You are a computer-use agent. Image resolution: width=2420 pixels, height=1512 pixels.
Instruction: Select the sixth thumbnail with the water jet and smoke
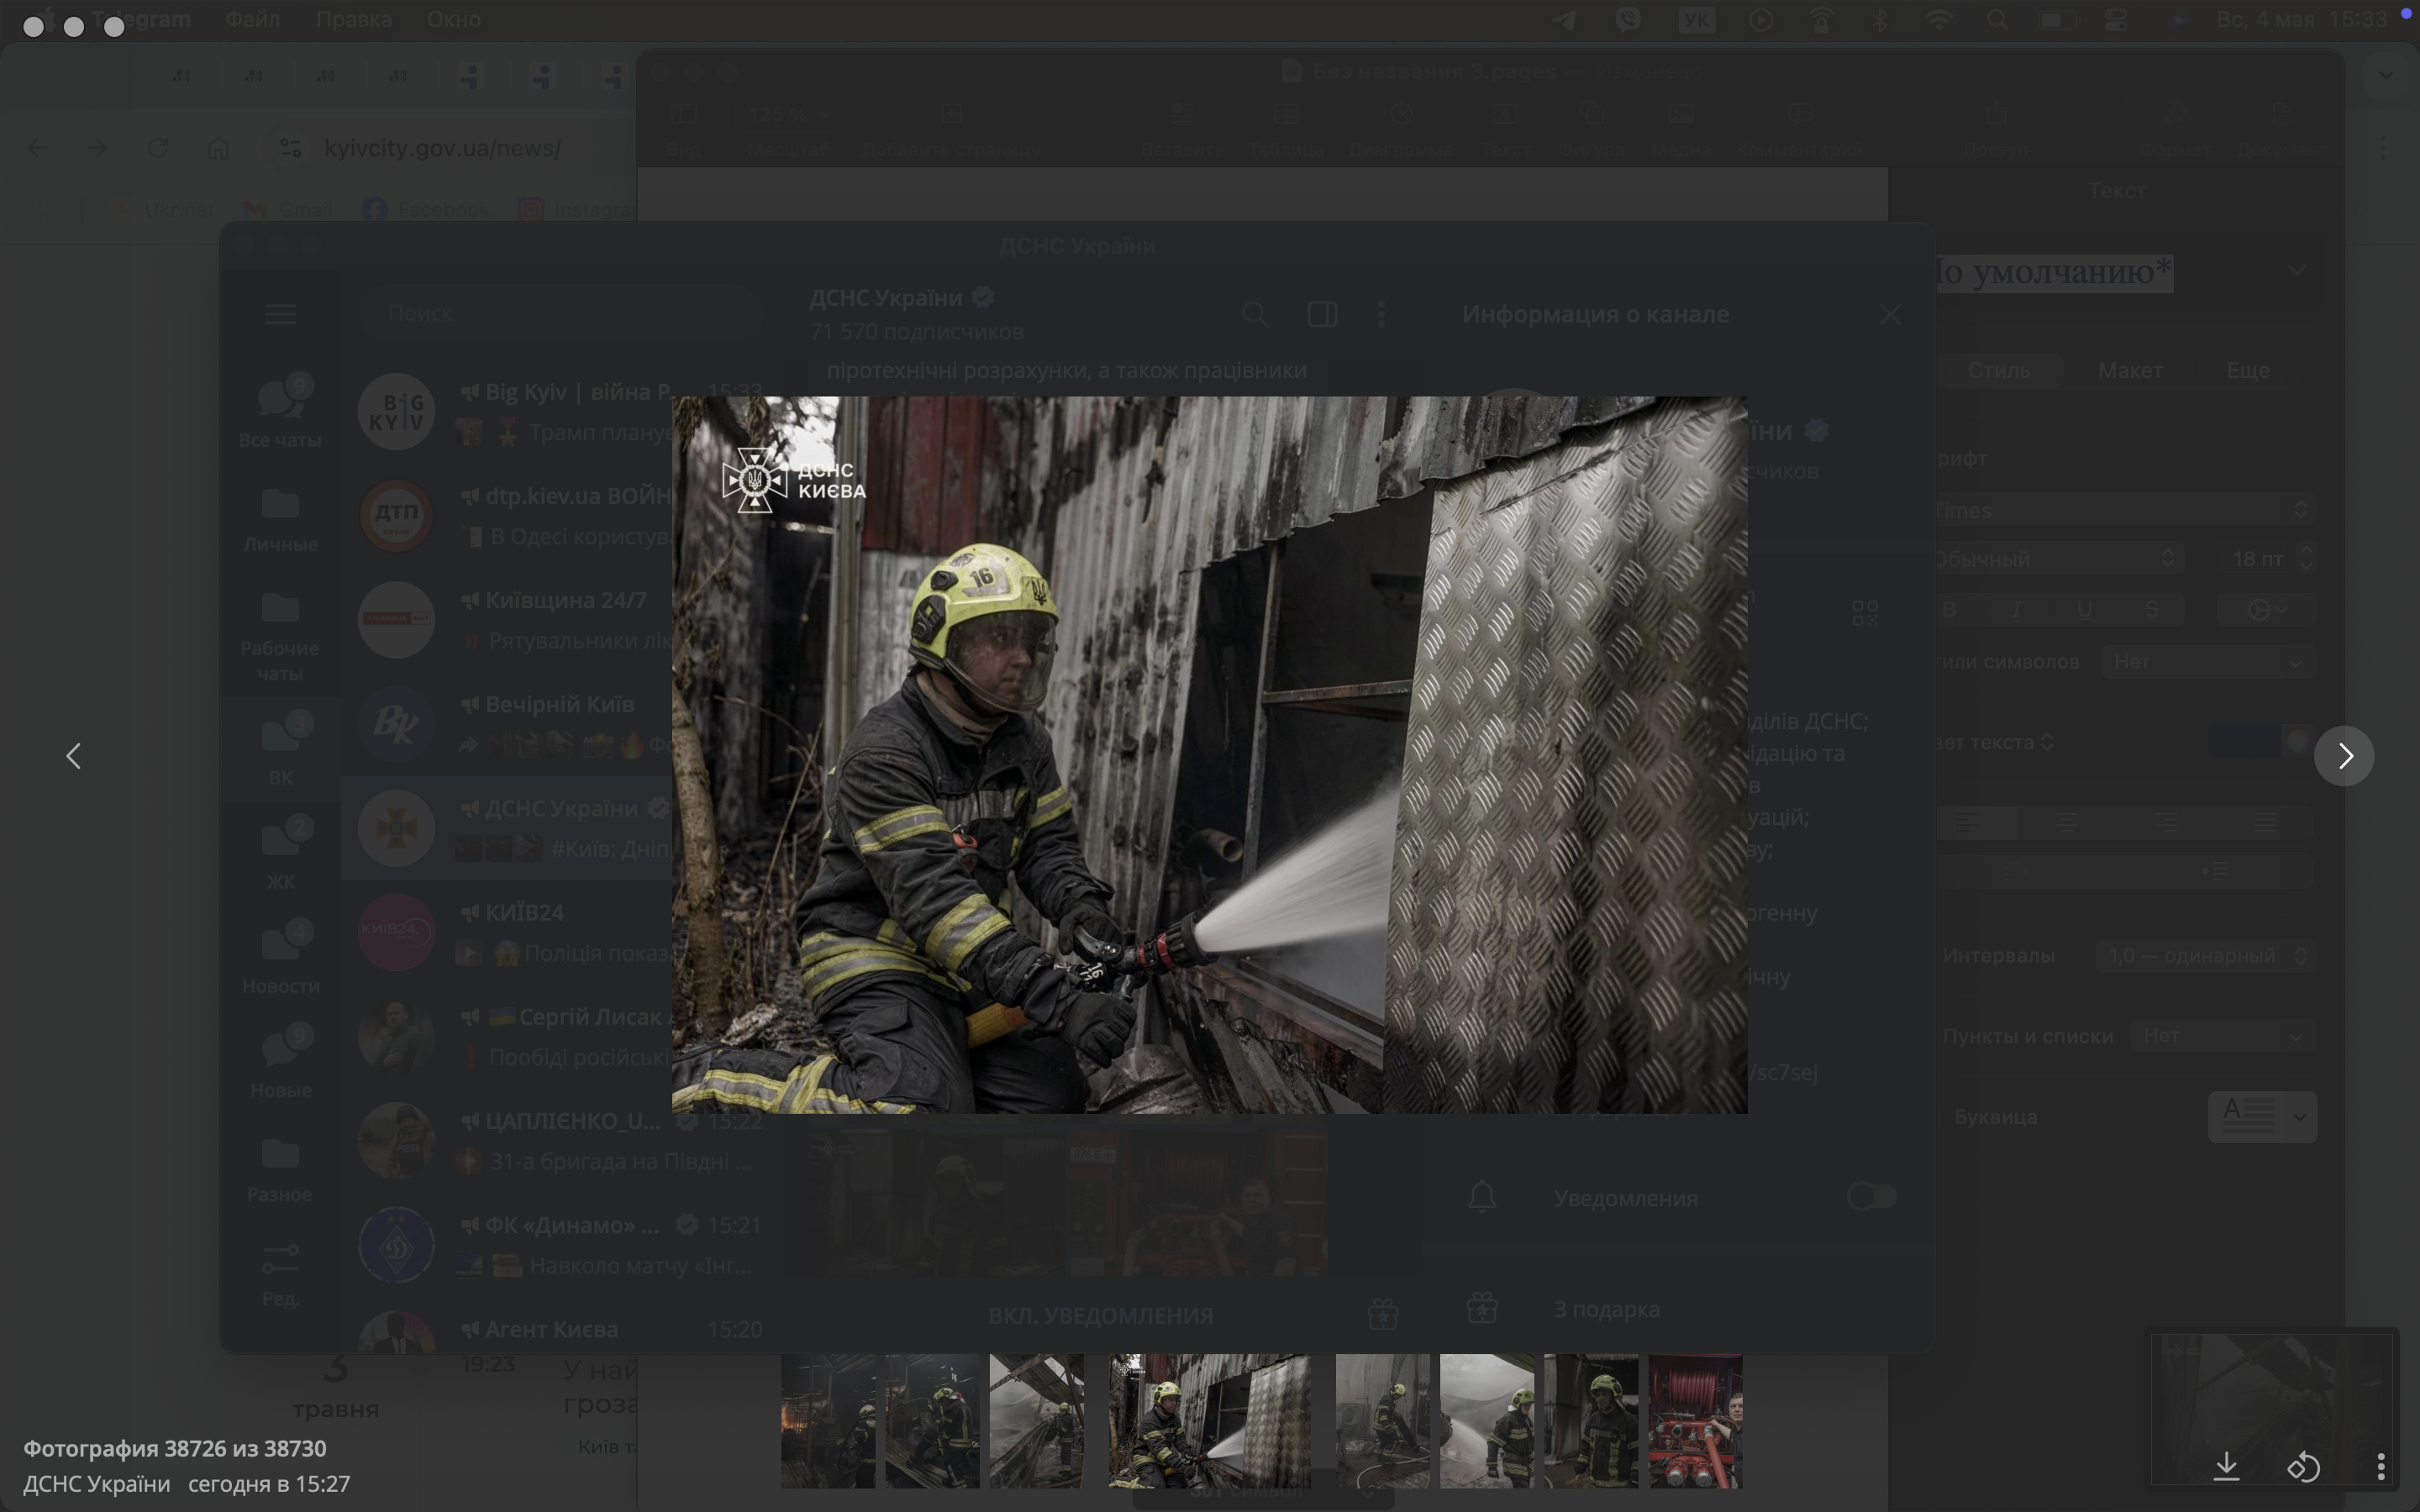pos(1487,1421)
